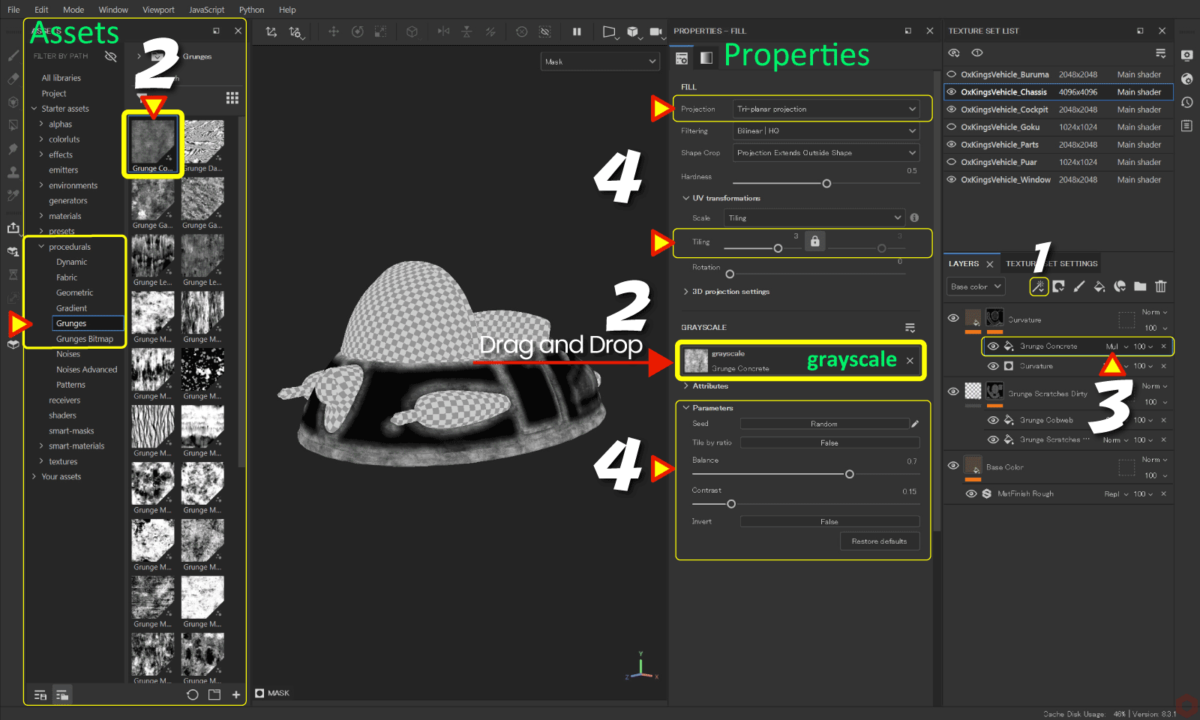Open the JavaScript menu
Screen dimensions: 1200x720
coord(206,9)
